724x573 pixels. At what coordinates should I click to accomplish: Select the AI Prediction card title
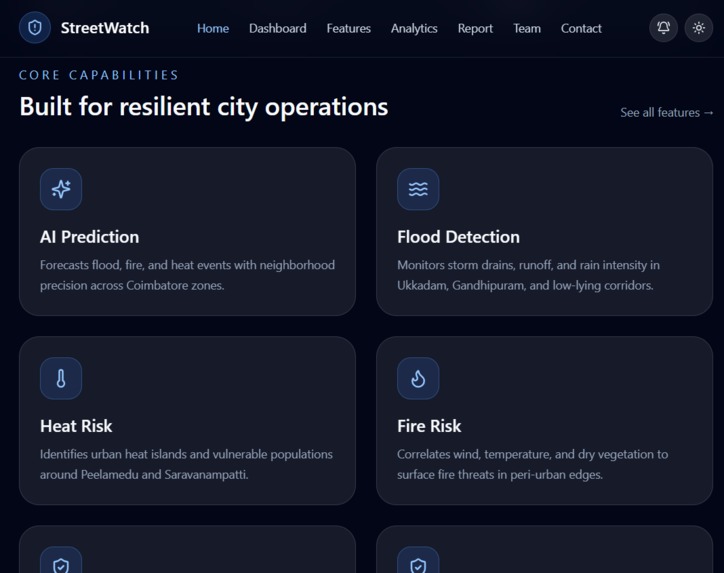pyautogui.click(x=89, y=237)
